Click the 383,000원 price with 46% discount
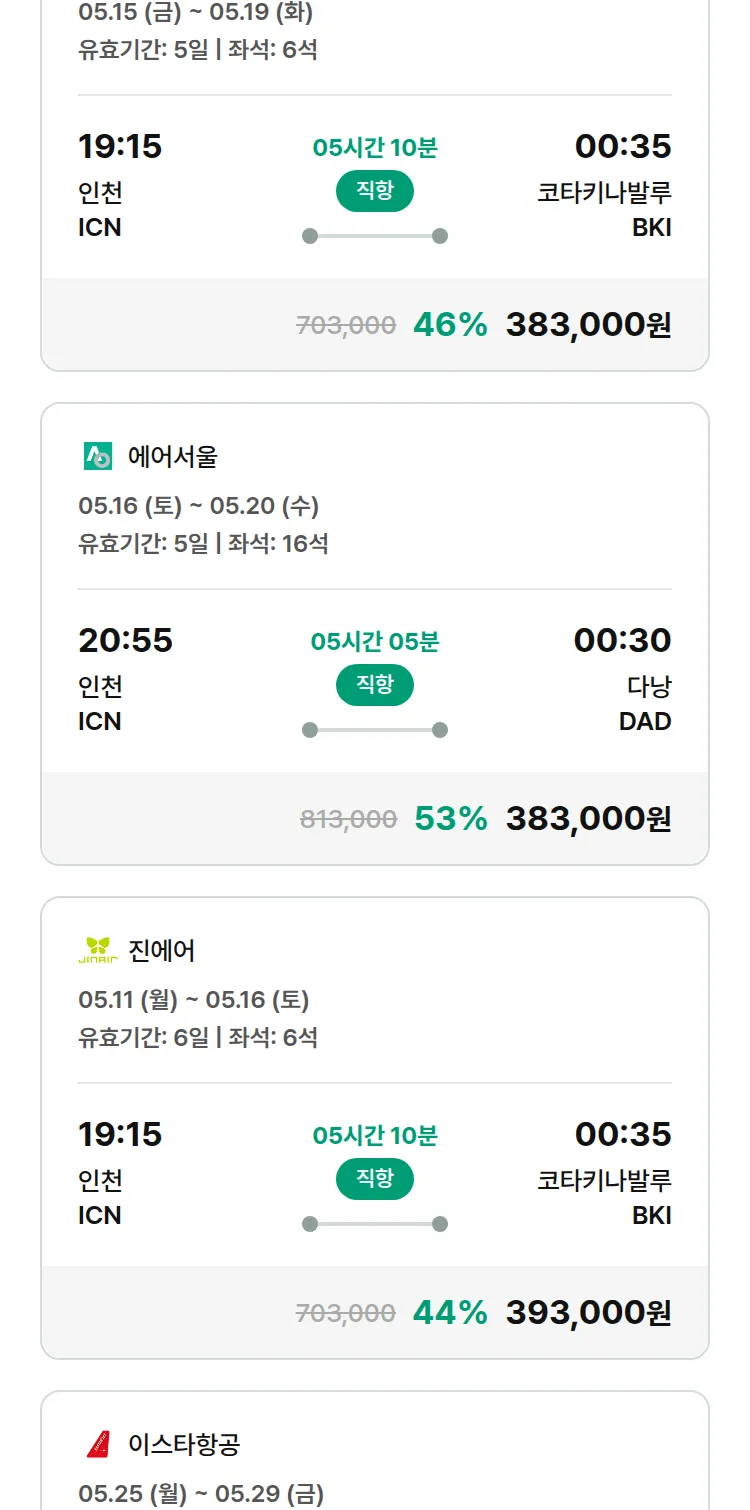 [x=588, y=325]
